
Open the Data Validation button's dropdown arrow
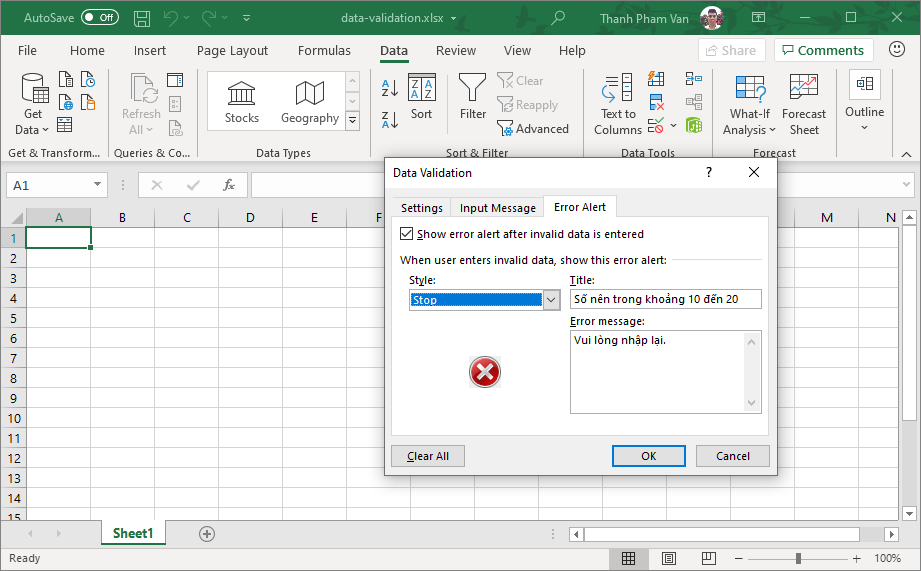(673, 125)
